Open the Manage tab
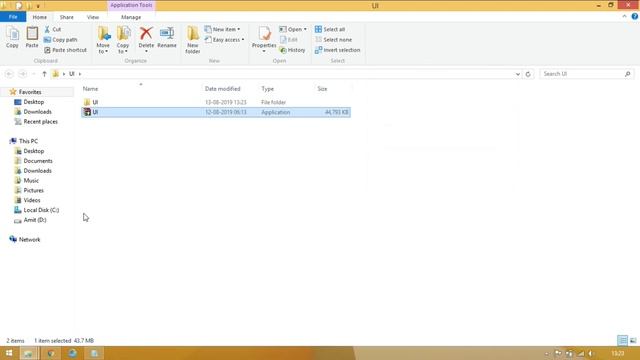 (x=131, y=17)
